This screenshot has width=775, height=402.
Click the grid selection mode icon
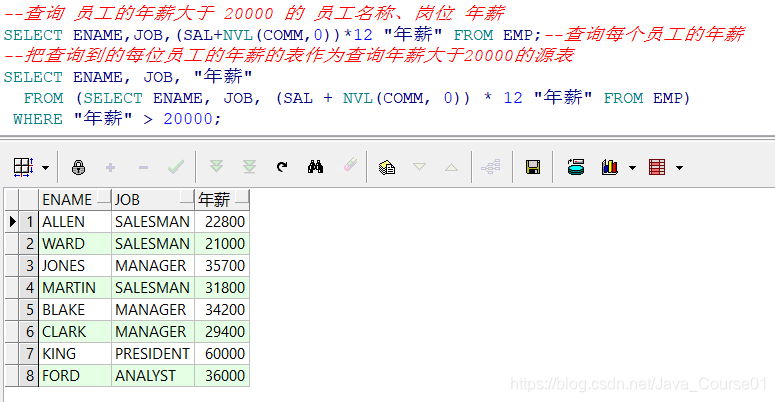point(23,168)
